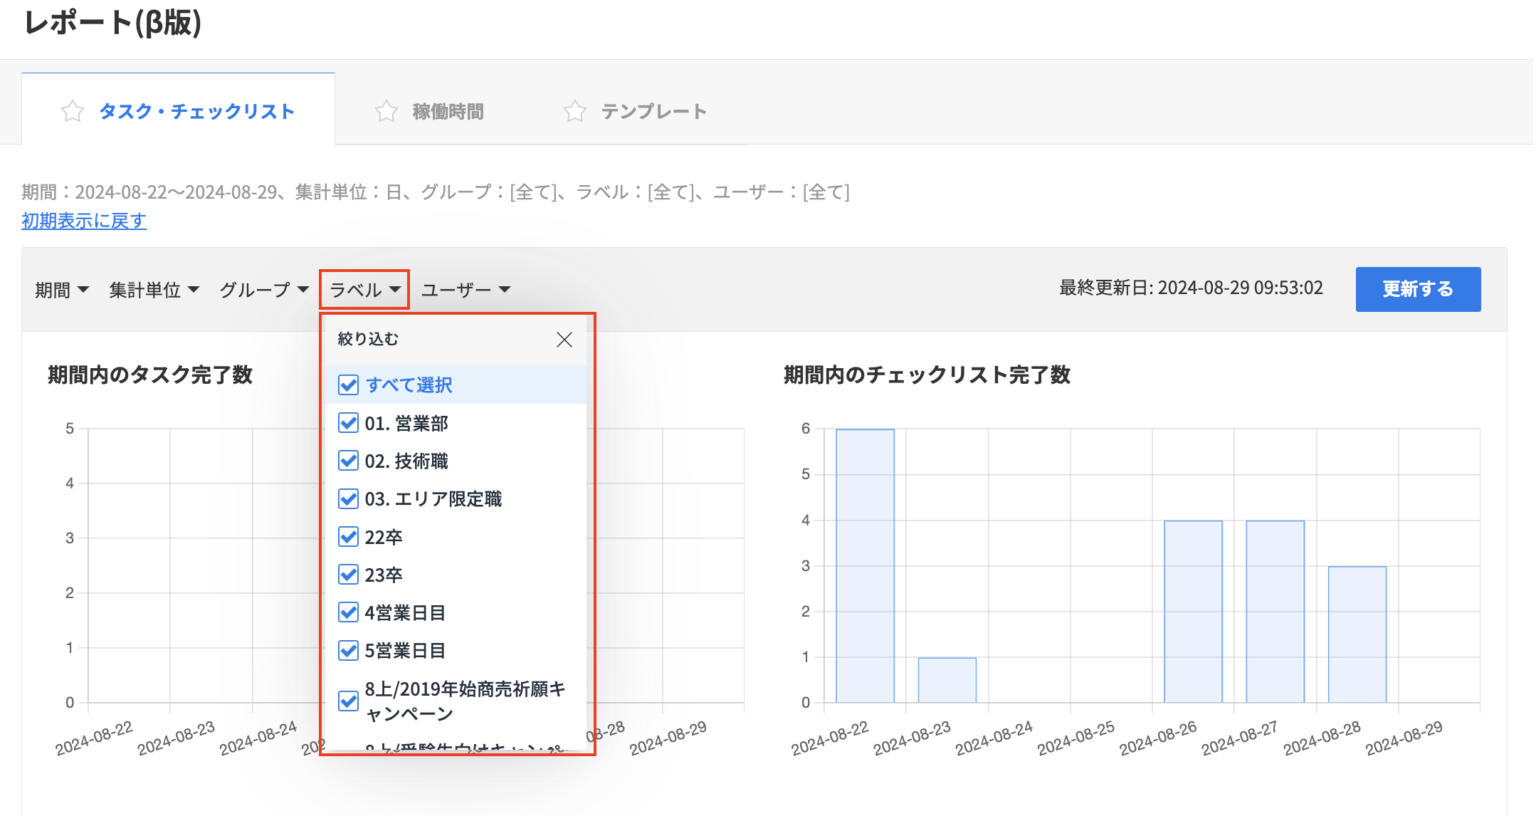Uncheck すべて選択 in the filter list
The image size is (1536, 816).
click(x=348, y=385)
